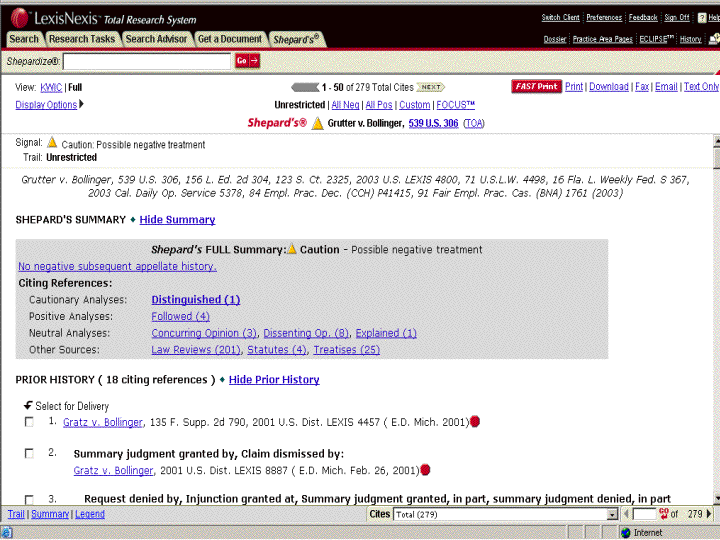Click Law Reviews (201) link

coord(196,350)
